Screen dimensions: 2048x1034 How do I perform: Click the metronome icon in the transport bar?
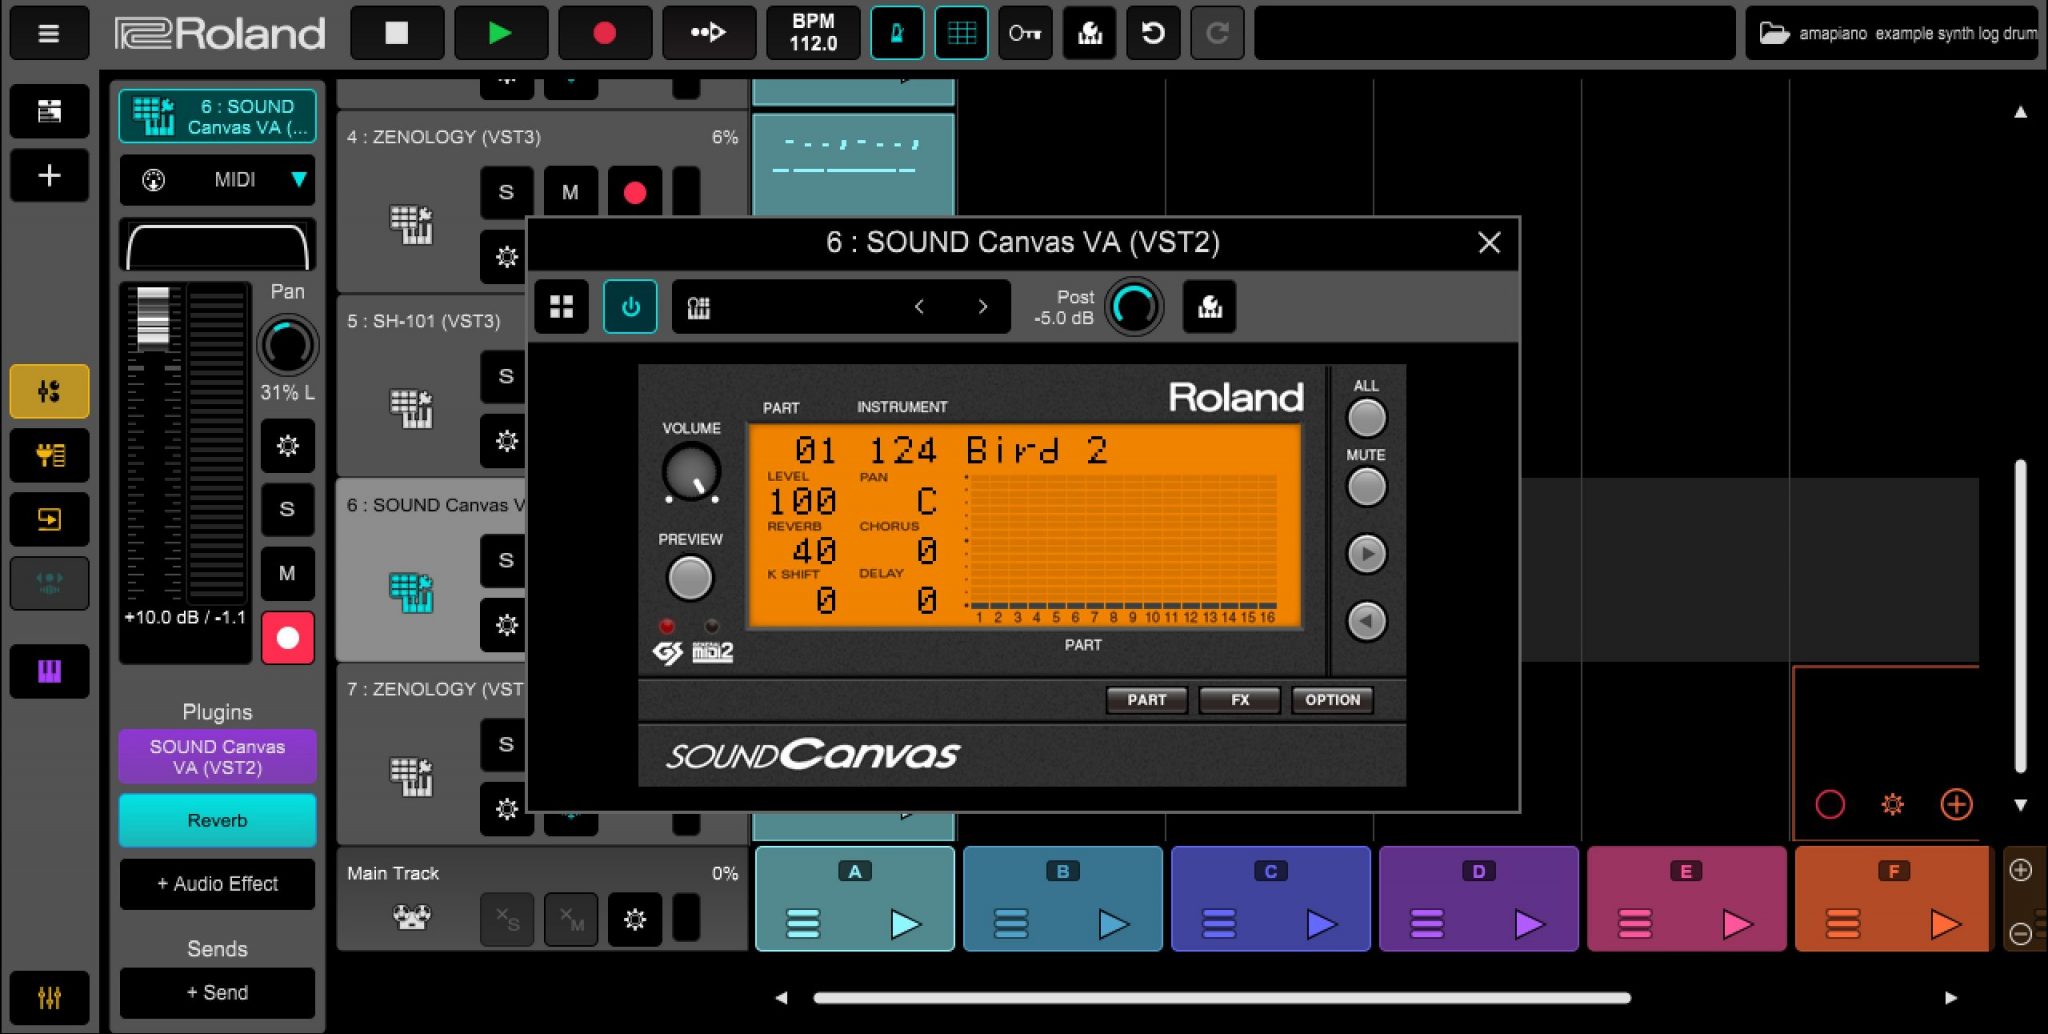pos(897,33)
